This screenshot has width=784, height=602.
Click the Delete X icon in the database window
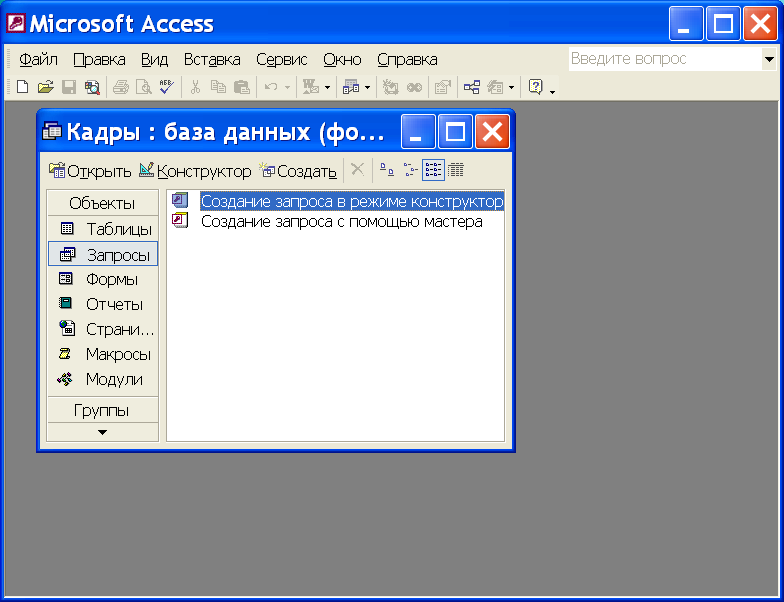(x=358, y=170)
